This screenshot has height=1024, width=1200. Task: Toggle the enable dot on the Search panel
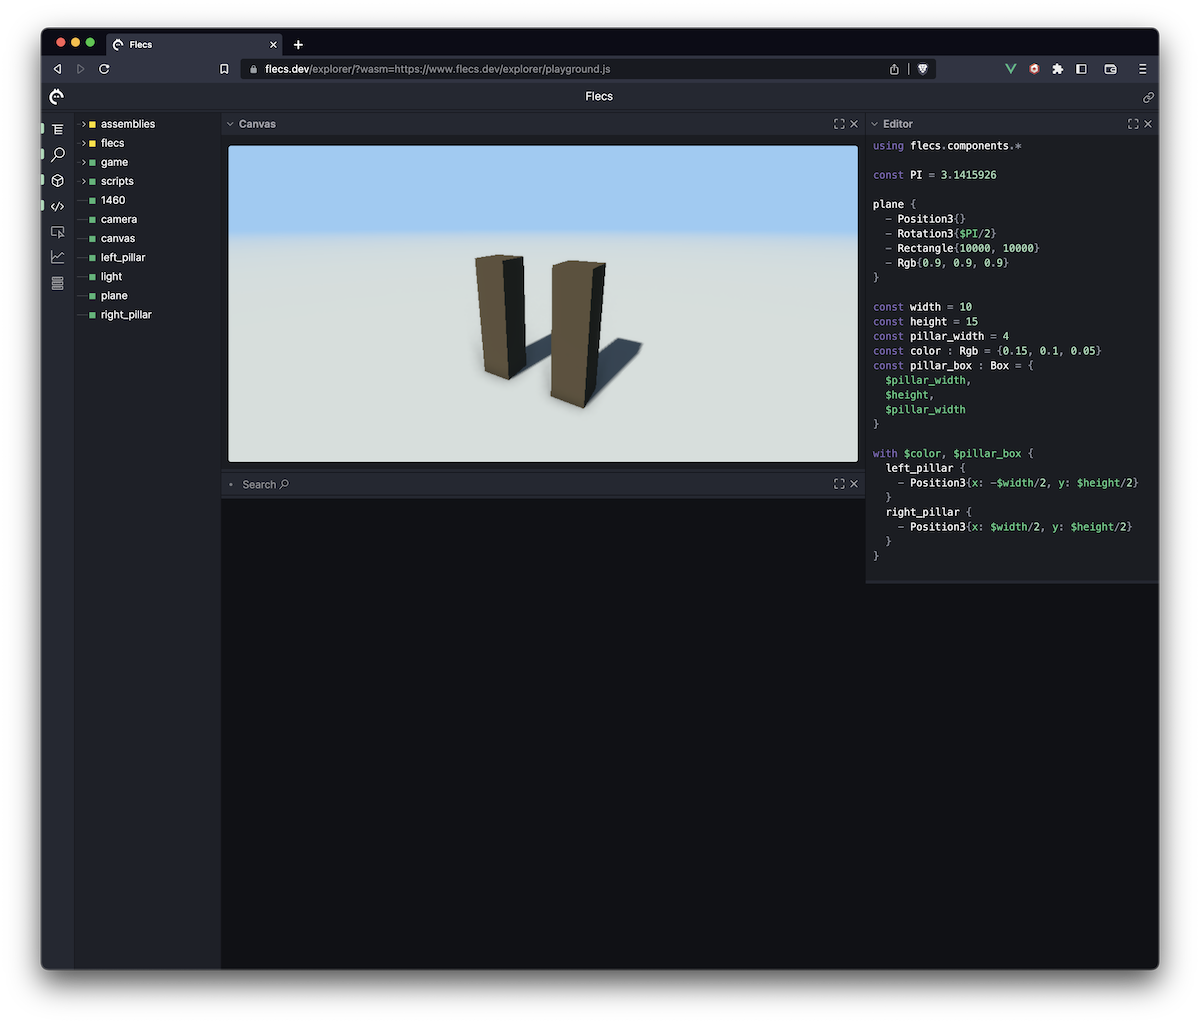(231, 484)
